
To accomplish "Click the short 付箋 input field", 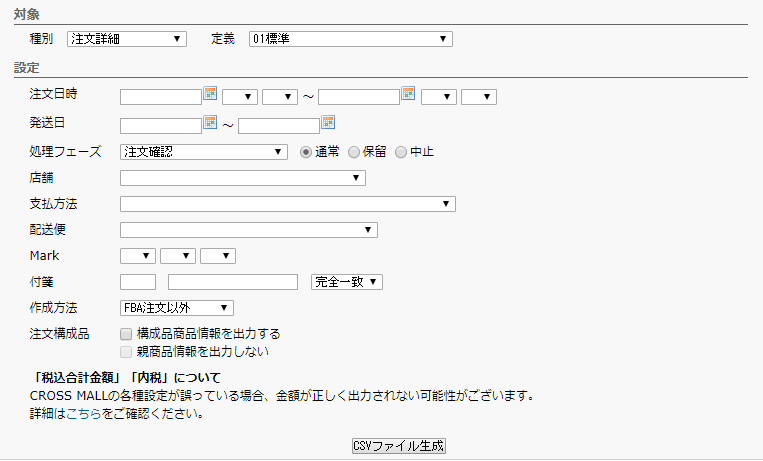I will 138,282.
